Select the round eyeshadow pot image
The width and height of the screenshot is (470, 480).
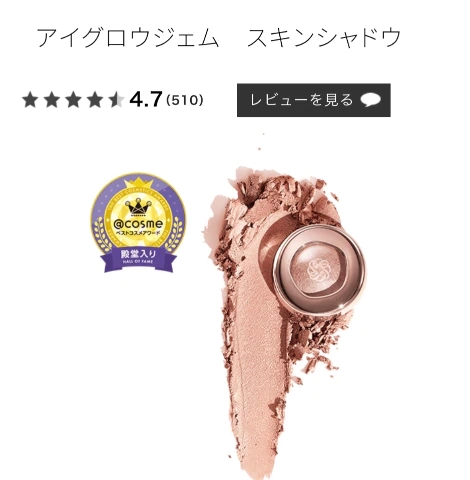[319, 269]
